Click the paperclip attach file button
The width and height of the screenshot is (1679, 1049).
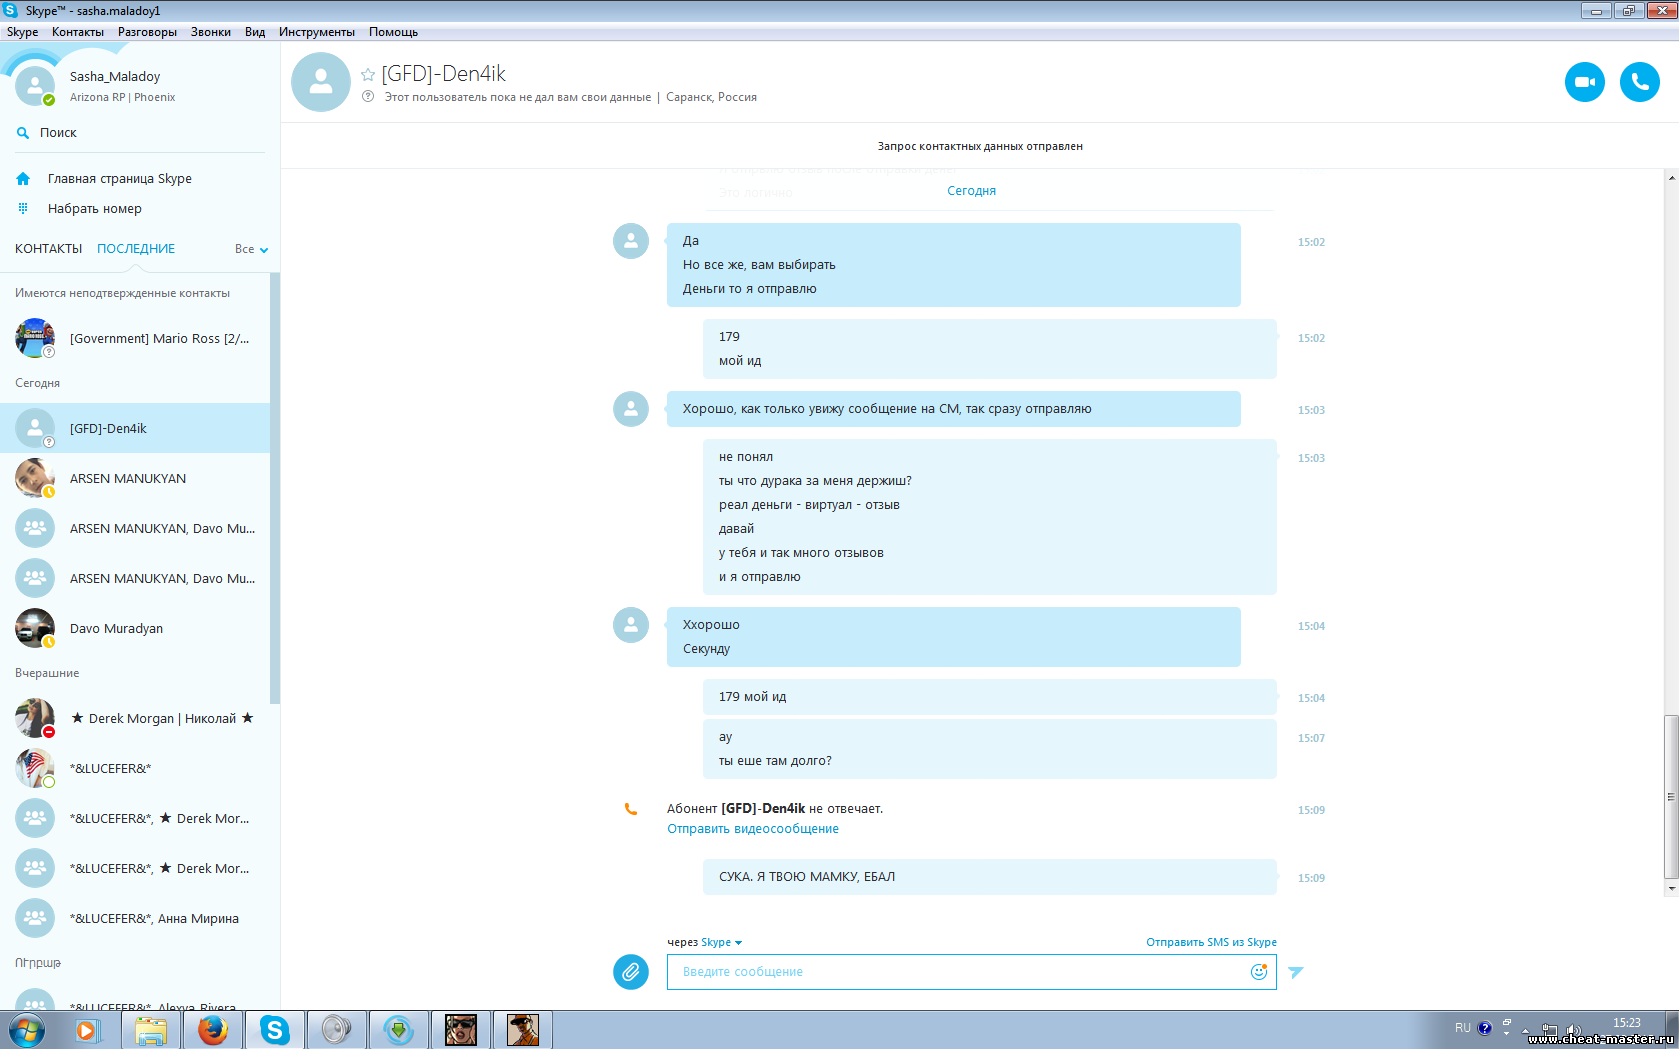[x=630, y=971]
